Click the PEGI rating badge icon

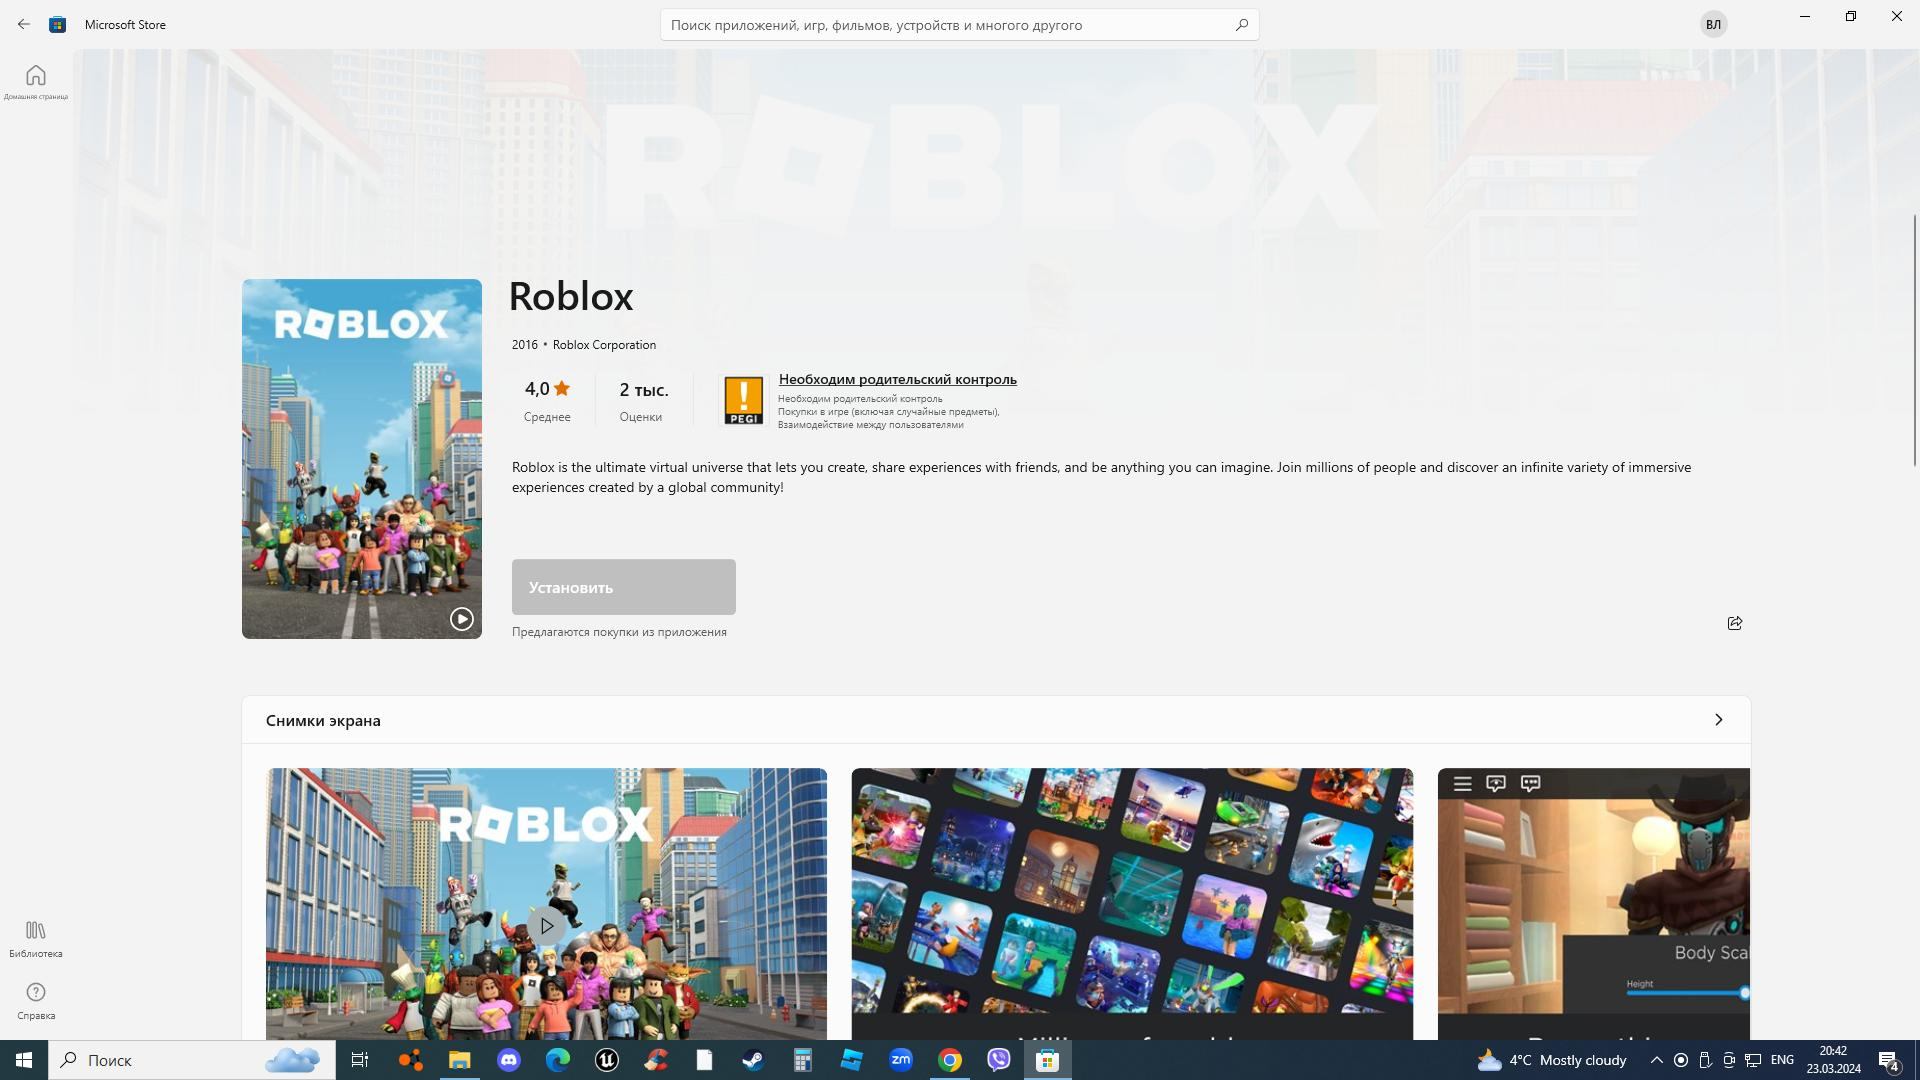743,401
